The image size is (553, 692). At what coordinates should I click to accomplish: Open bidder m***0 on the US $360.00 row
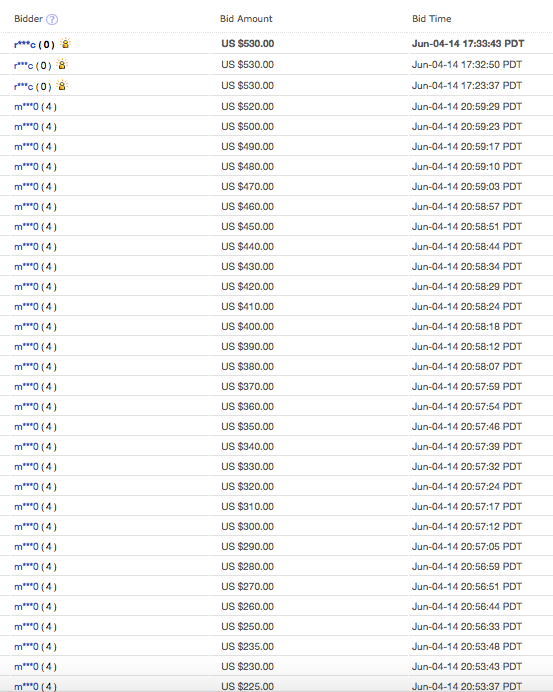click(x=26, y=407)
